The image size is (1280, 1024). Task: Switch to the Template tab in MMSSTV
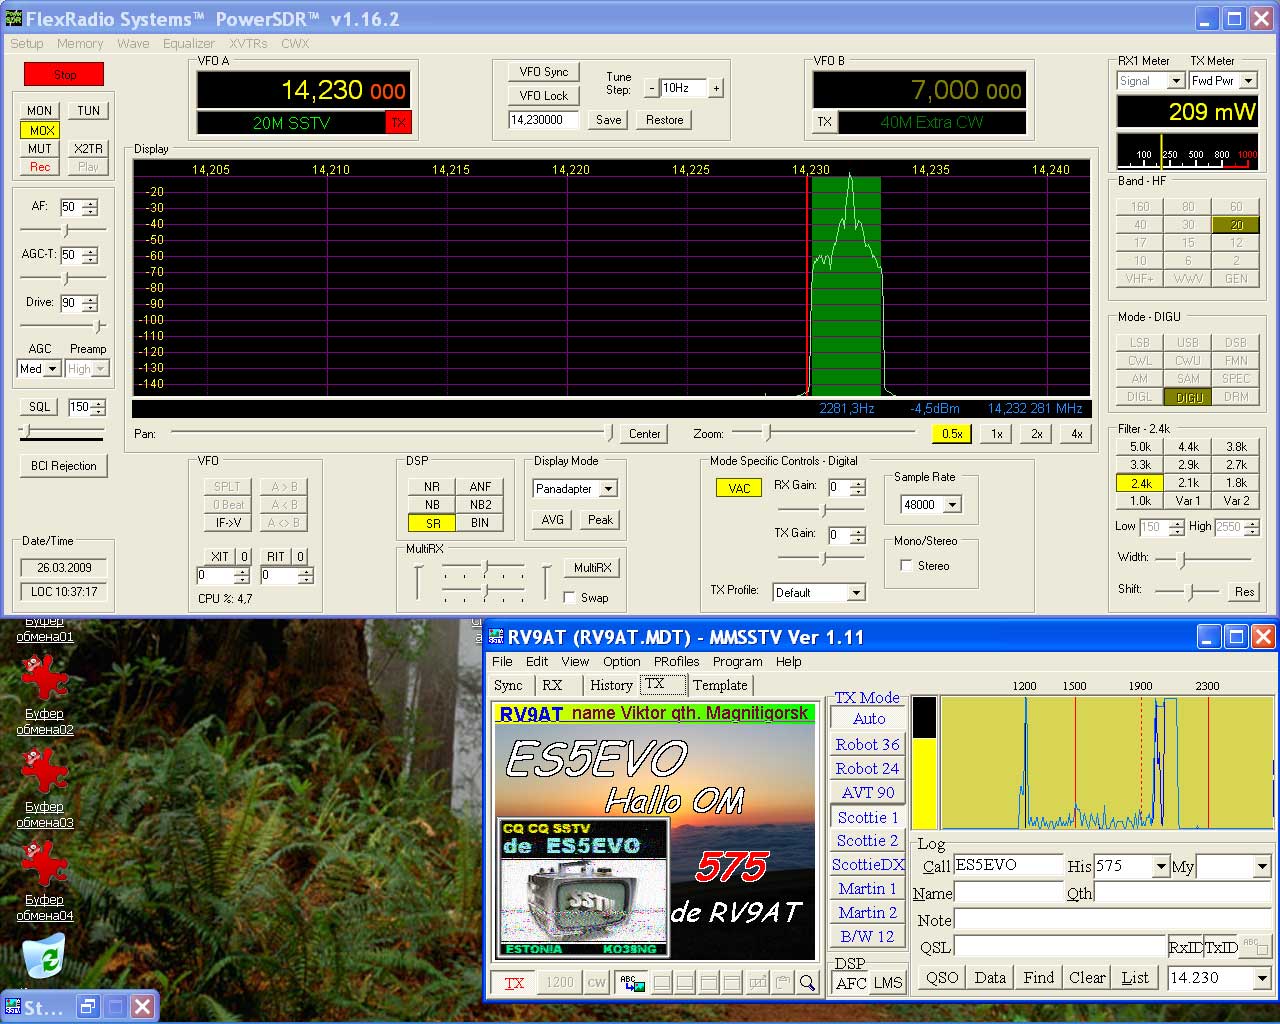point(720,685)
